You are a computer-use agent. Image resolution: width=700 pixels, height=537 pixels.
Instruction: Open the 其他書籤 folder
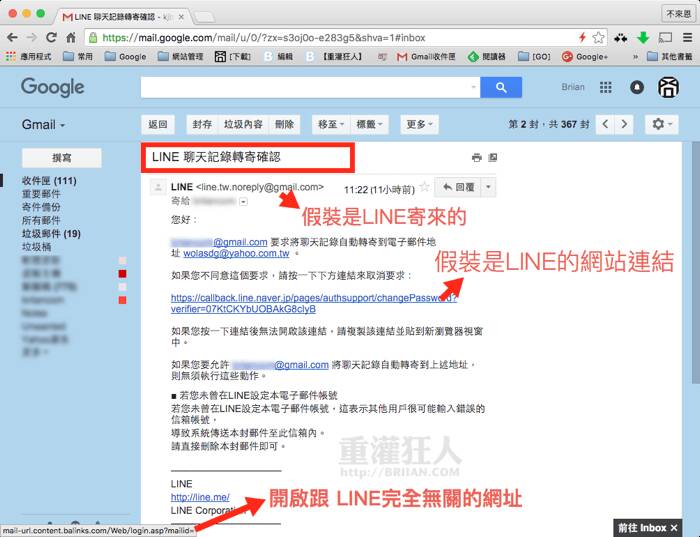[670, 57]
